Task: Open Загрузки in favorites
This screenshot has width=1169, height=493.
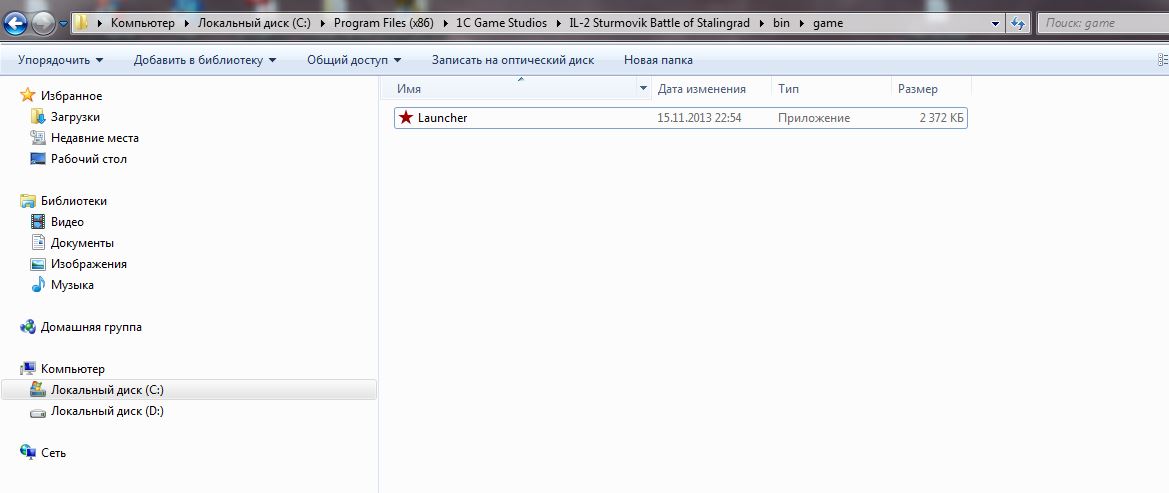Action: (75, 117)
